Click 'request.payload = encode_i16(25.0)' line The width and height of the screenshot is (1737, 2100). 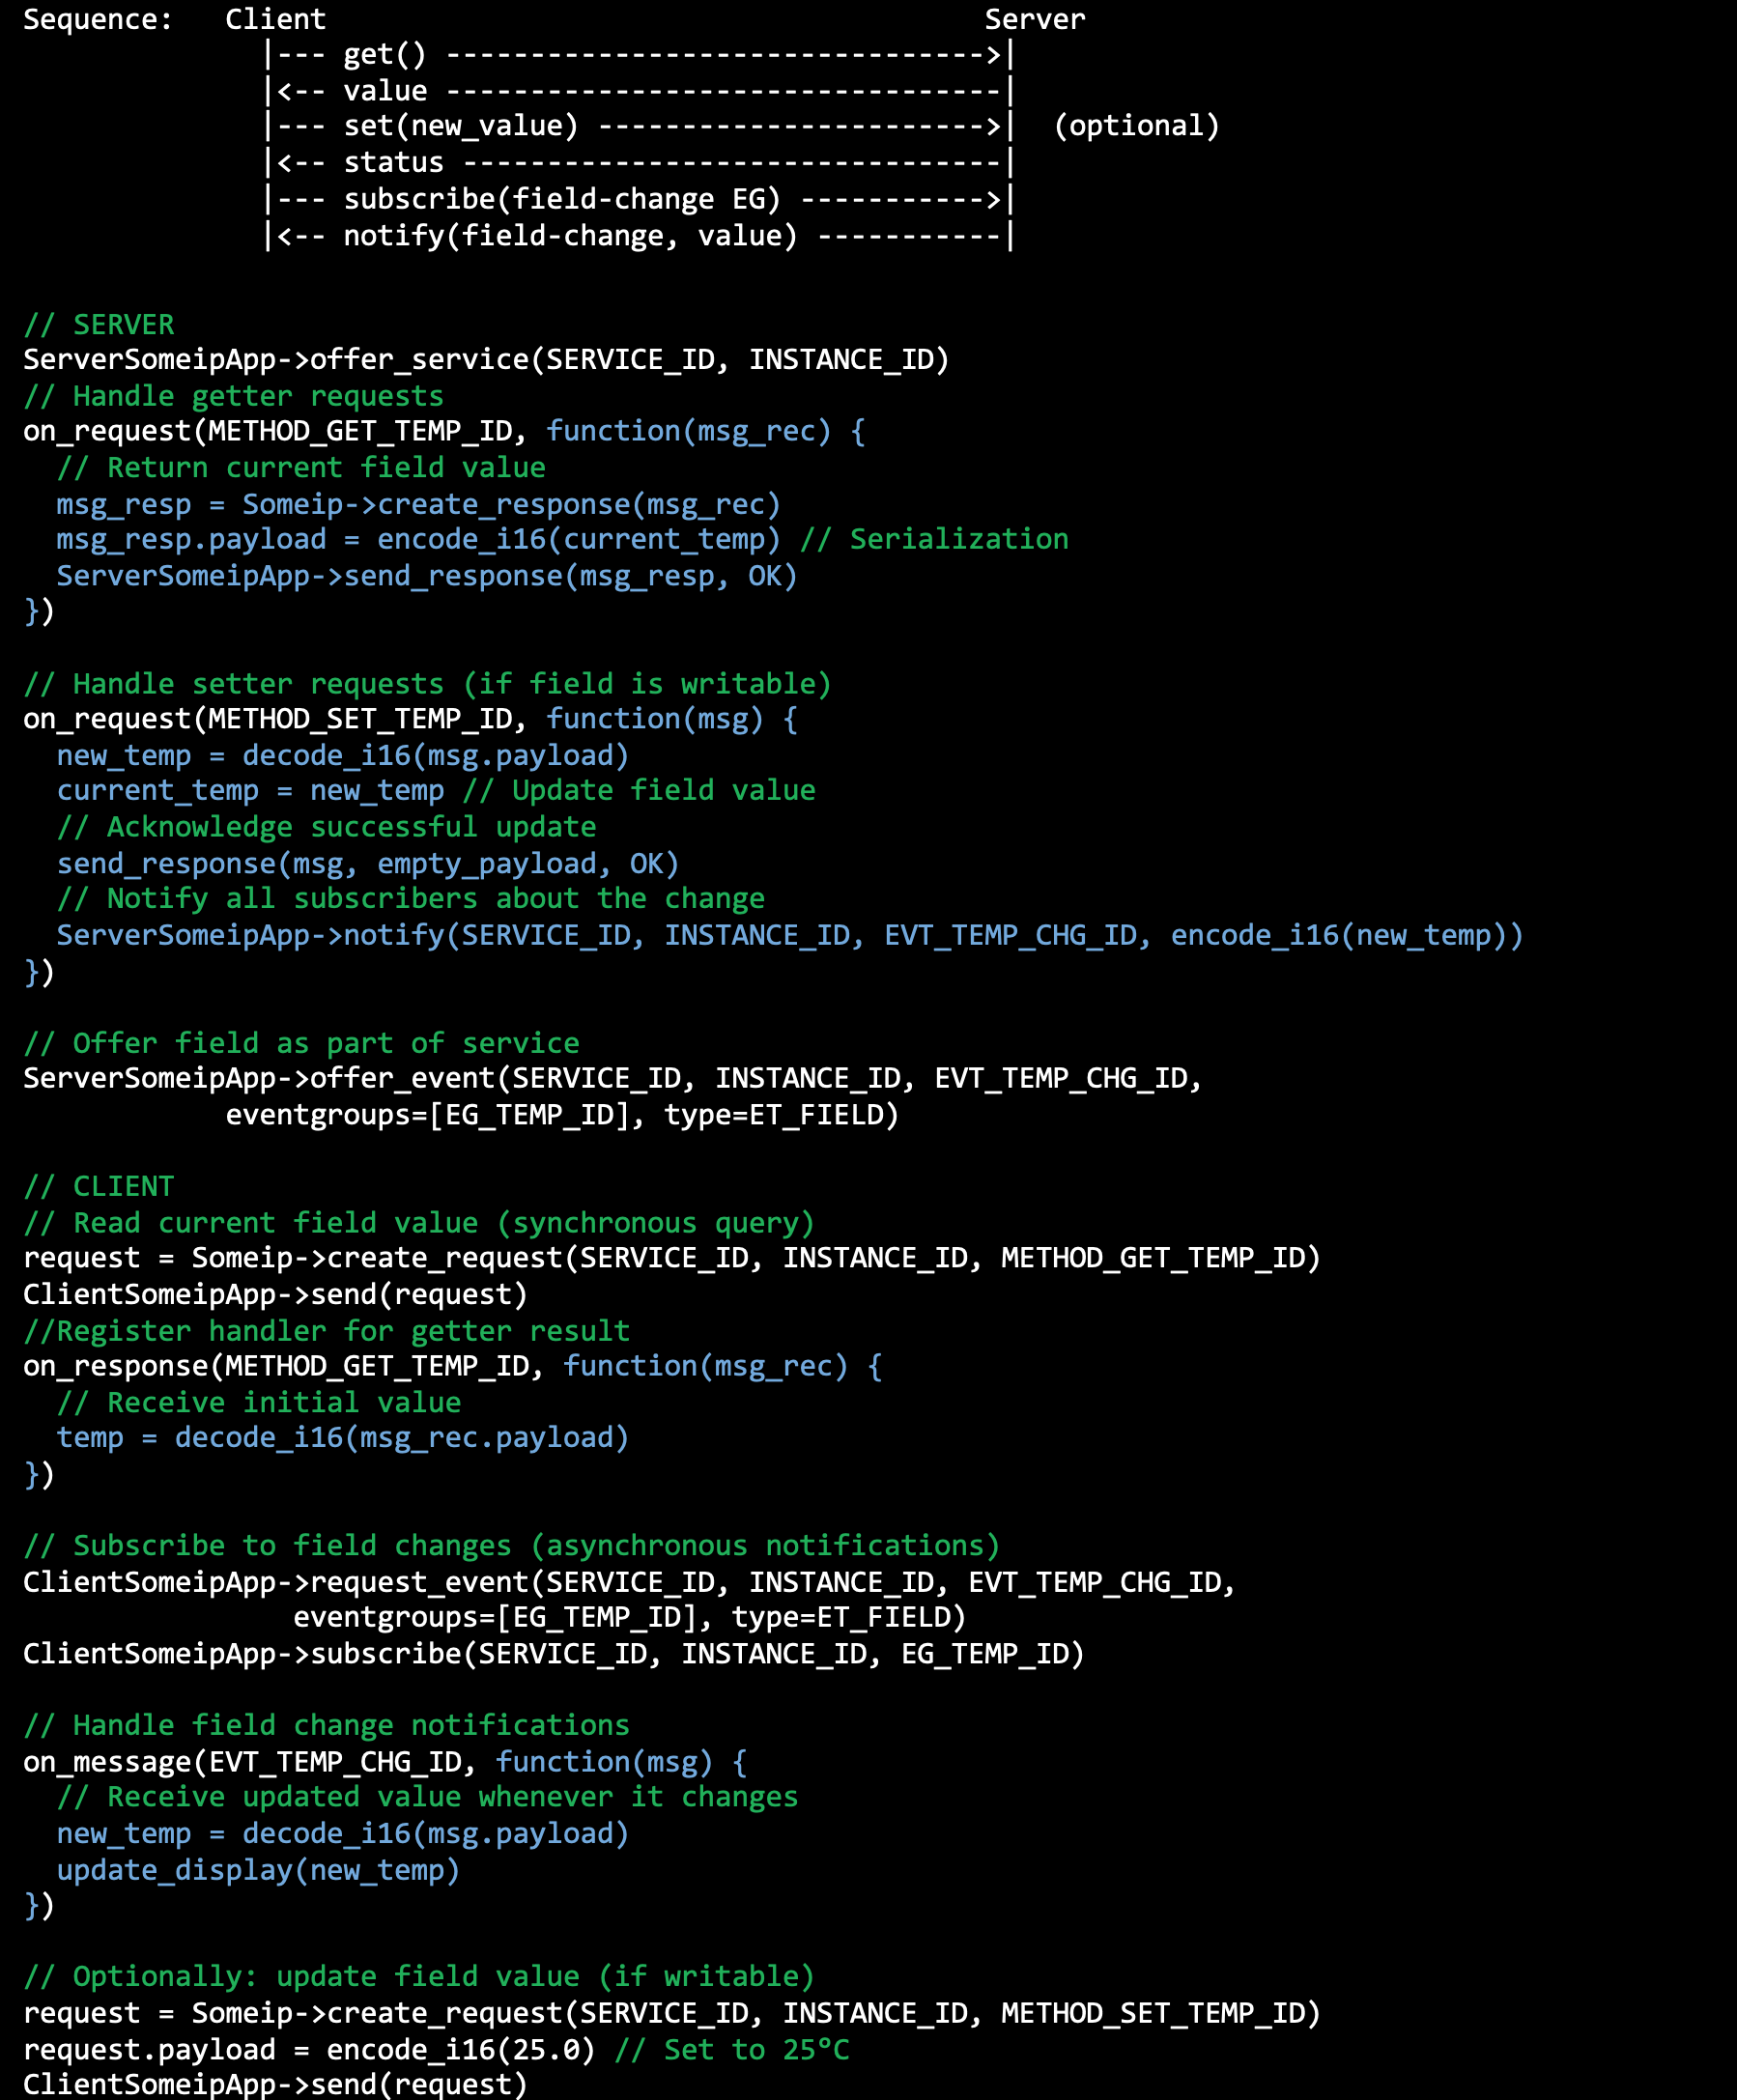point(309,2050)
